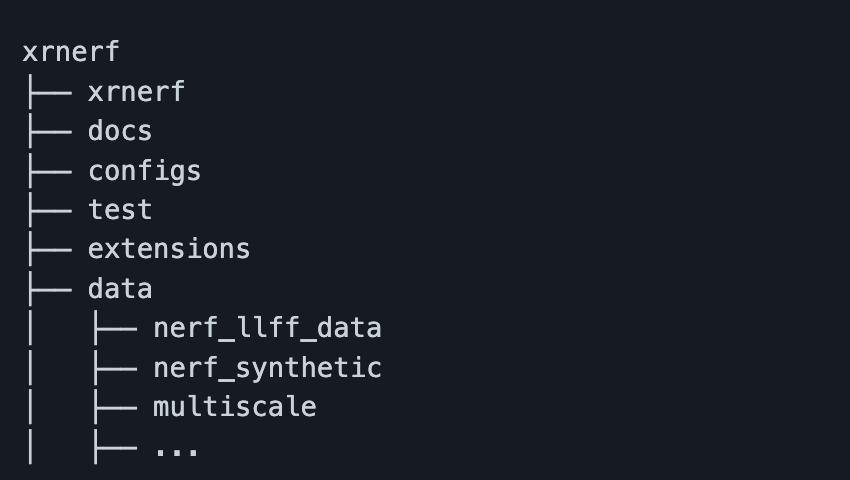Click the branch connector before nerf_synthetic

coord(113,368)
